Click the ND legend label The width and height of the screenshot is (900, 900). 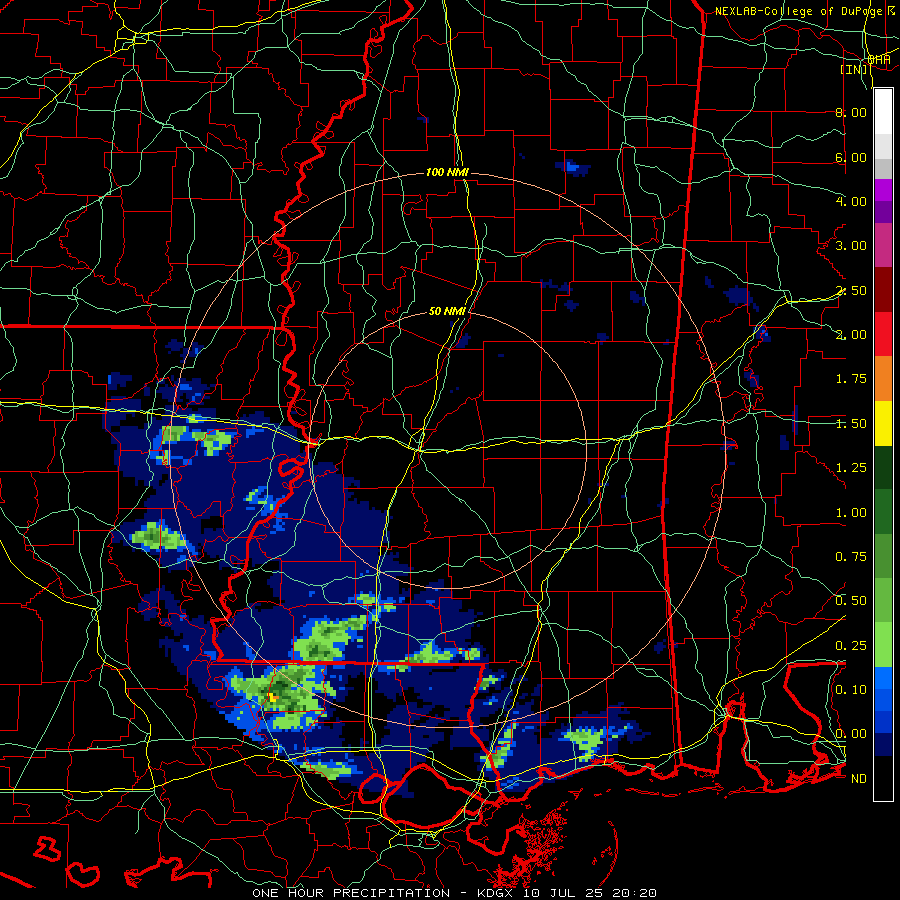click(859, 779)
